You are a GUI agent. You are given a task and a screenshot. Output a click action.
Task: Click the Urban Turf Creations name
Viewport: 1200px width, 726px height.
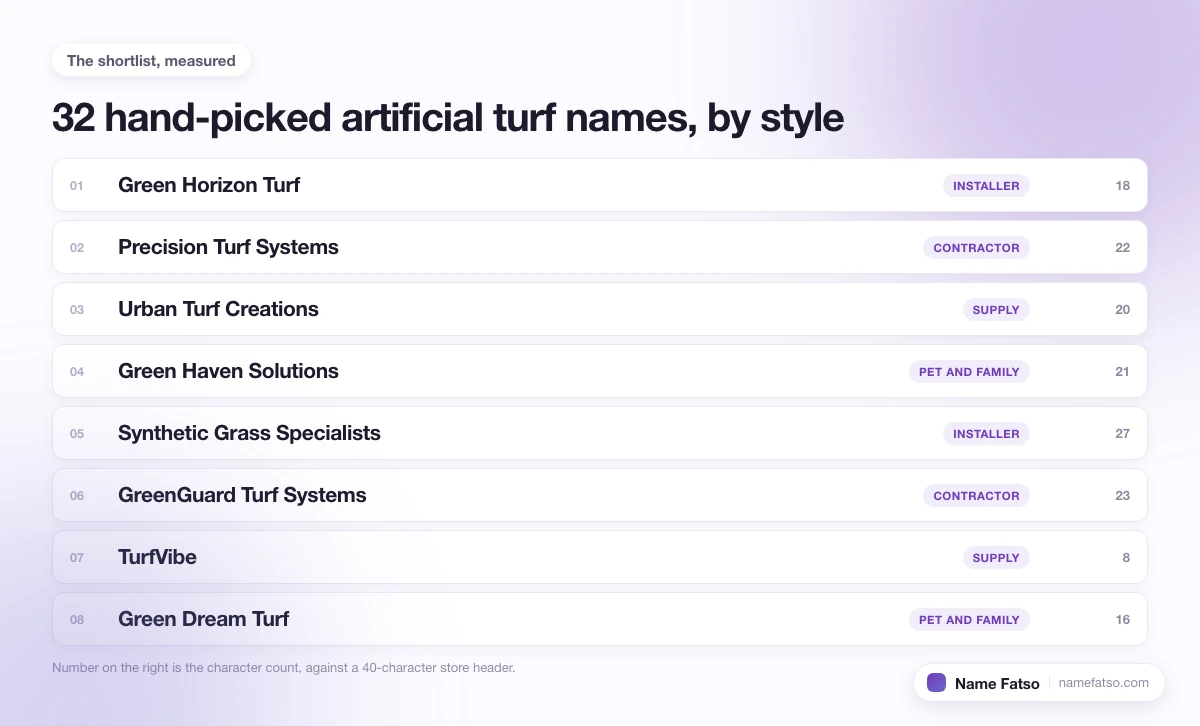click(218, 309)
